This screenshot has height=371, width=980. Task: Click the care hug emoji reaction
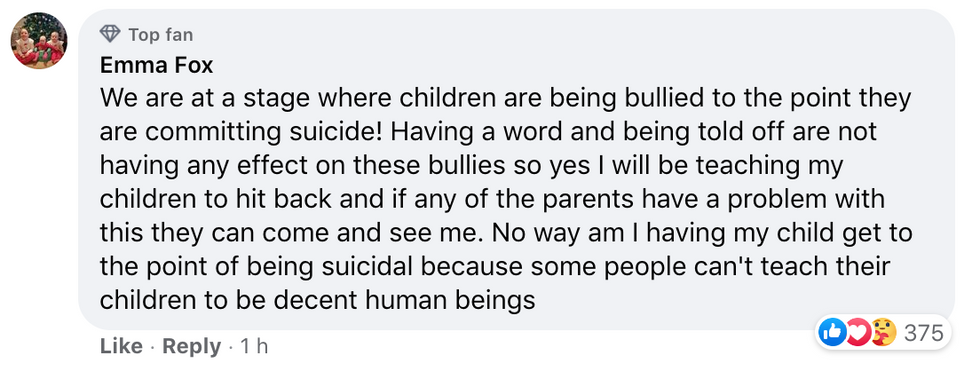882,332
